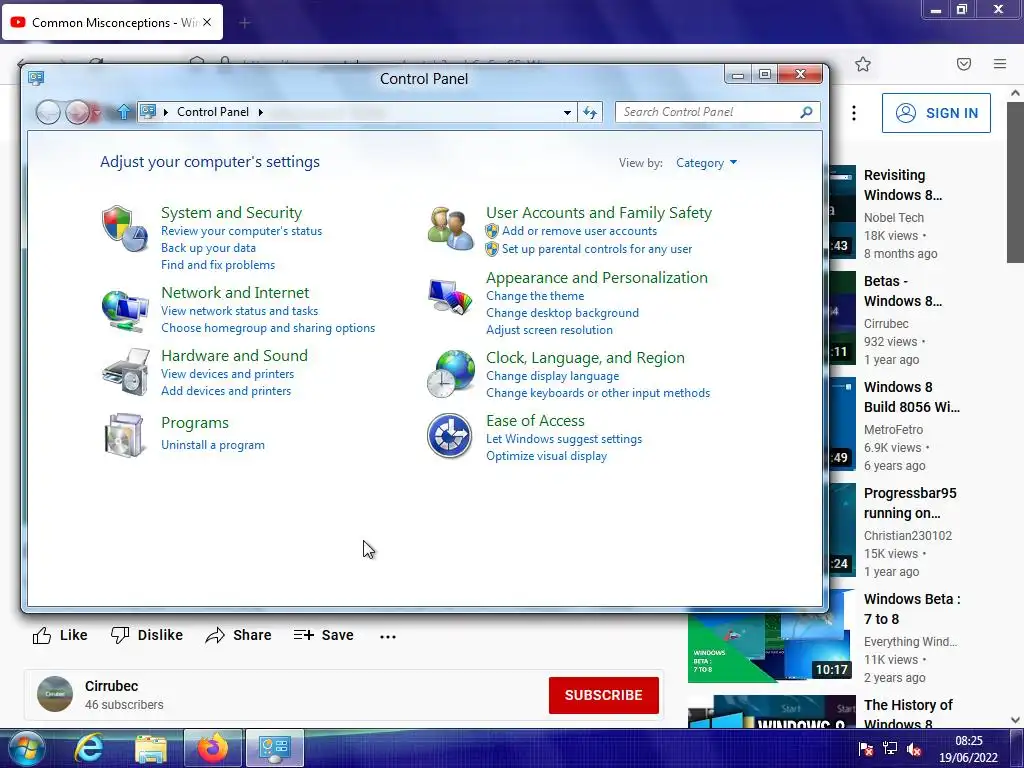Open the System and Security shield icon
The height and width of the screenshot is (768, 1024).
(125, 229)
